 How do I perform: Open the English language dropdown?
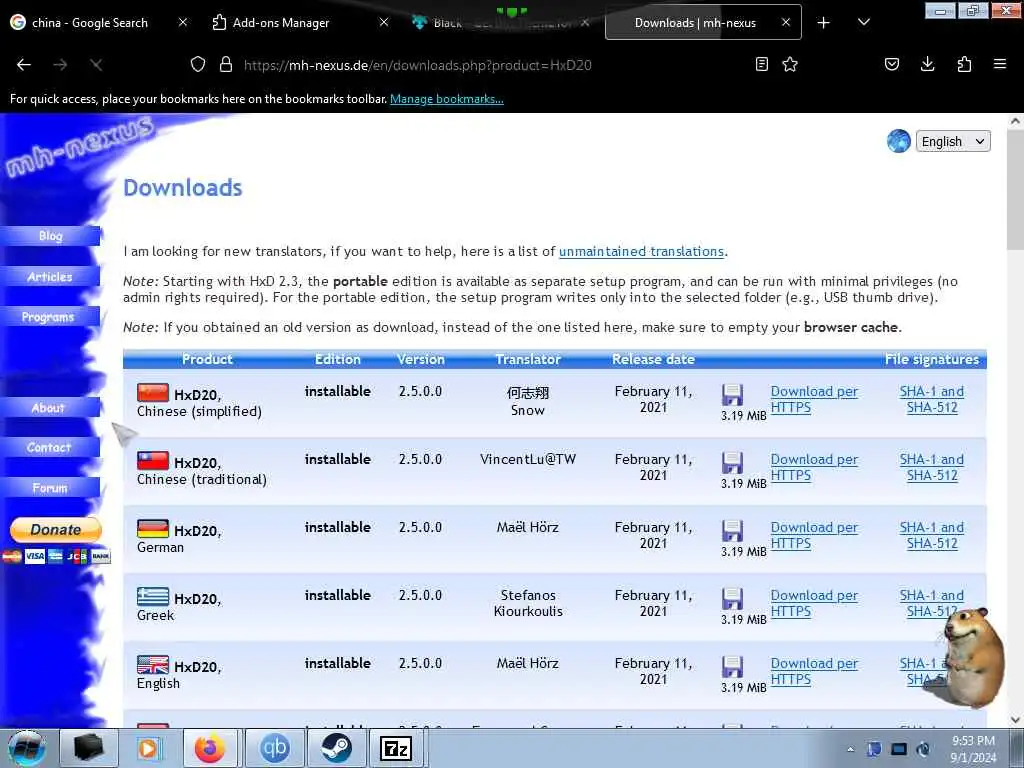(953, 142)
